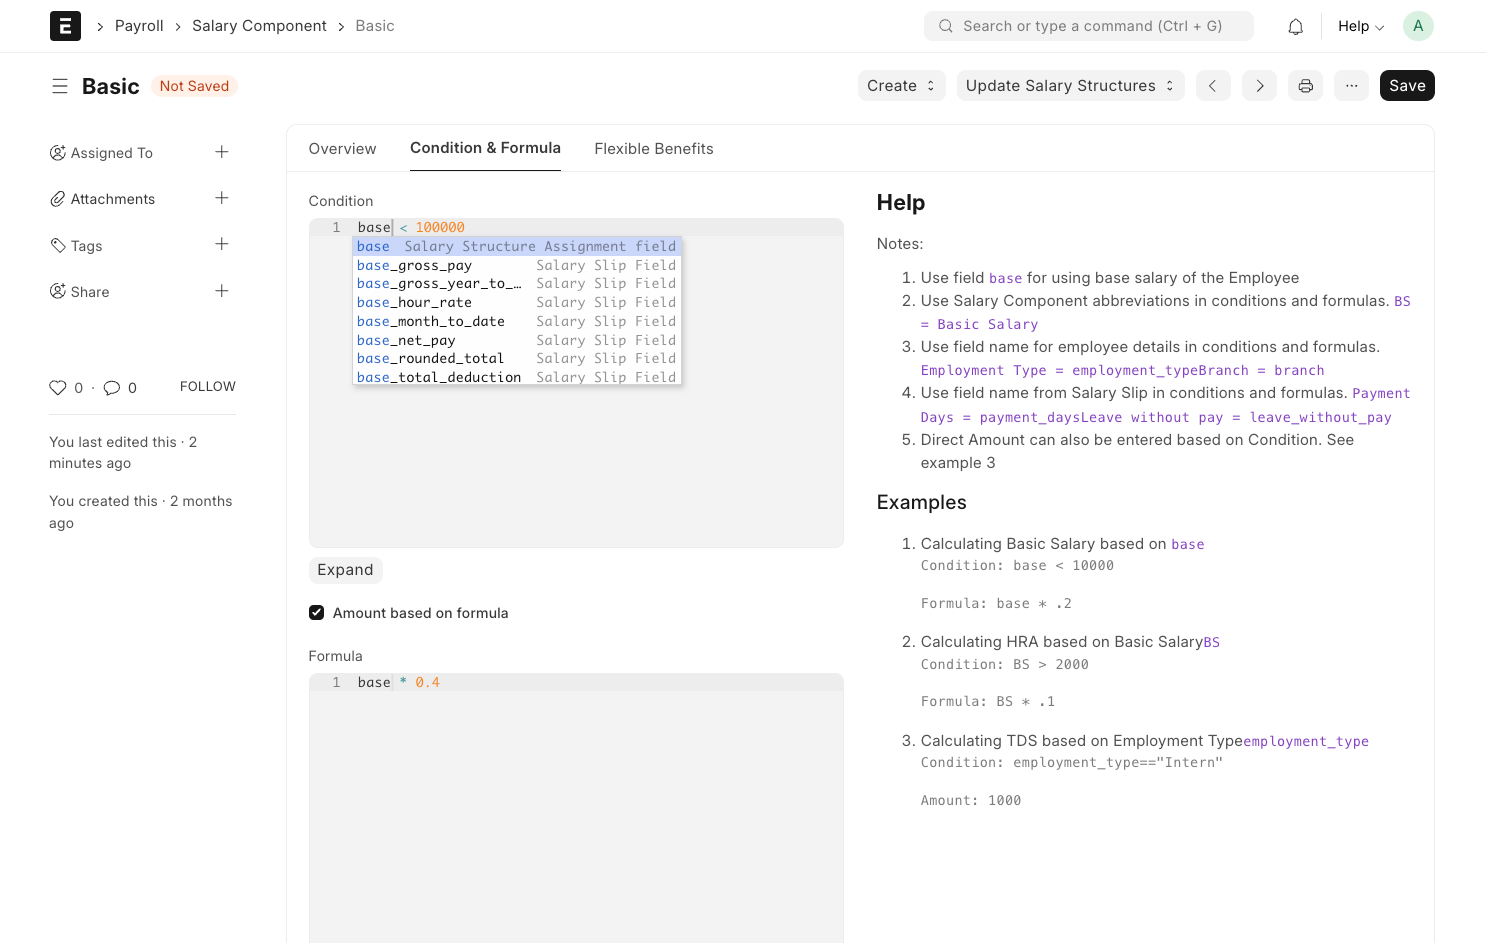
Task: Click the search command bar
Action: coord(1088,26)
